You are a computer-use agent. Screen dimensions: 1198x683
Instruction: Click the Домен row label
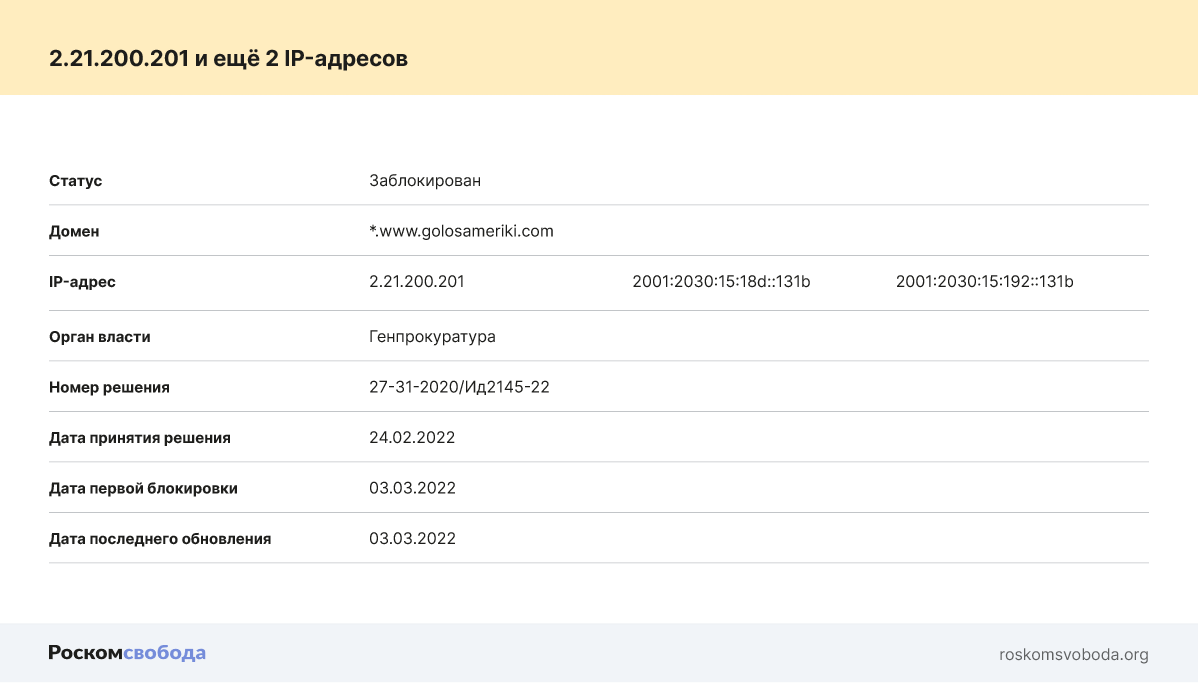(74, 231)
